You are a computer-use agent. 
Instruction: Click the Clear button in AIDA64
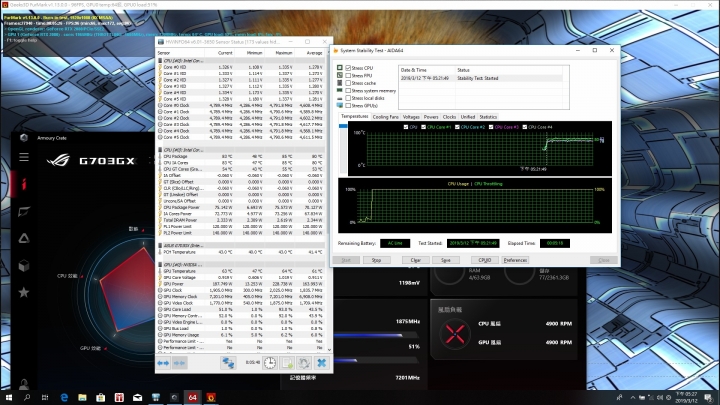[416, 260]
